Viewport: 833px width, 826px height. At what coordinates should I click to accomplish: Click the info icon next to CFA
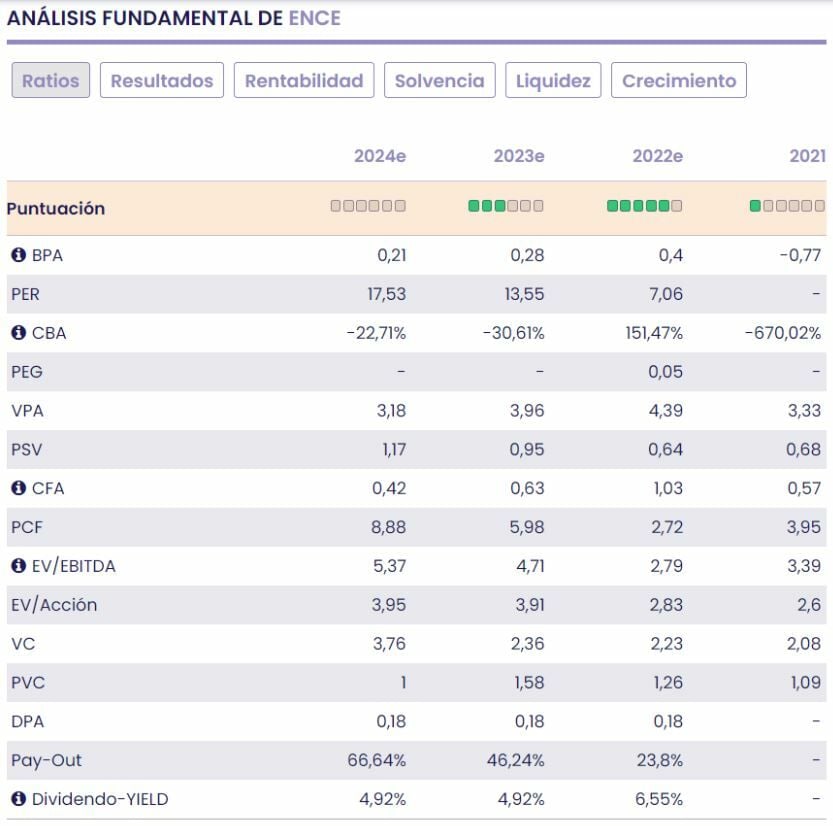pyautogui.click(x=18, y=488)
